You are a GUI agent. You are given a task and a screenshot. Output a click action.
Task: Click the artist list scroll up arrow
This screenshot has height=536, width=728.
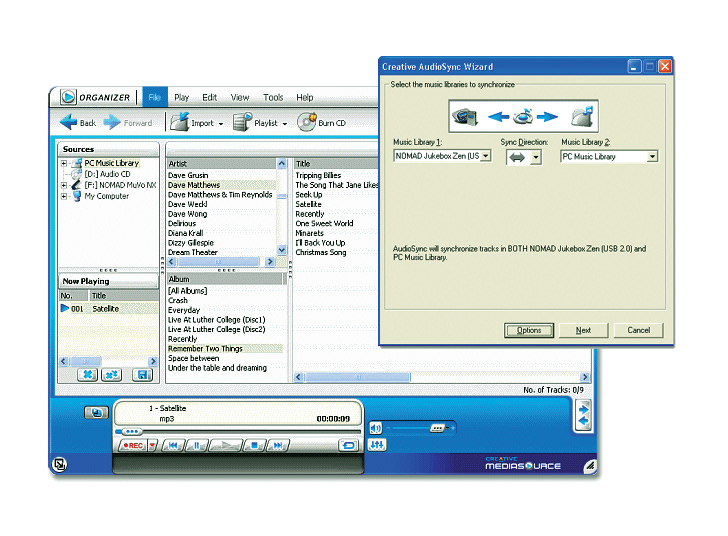click(282, 163)
